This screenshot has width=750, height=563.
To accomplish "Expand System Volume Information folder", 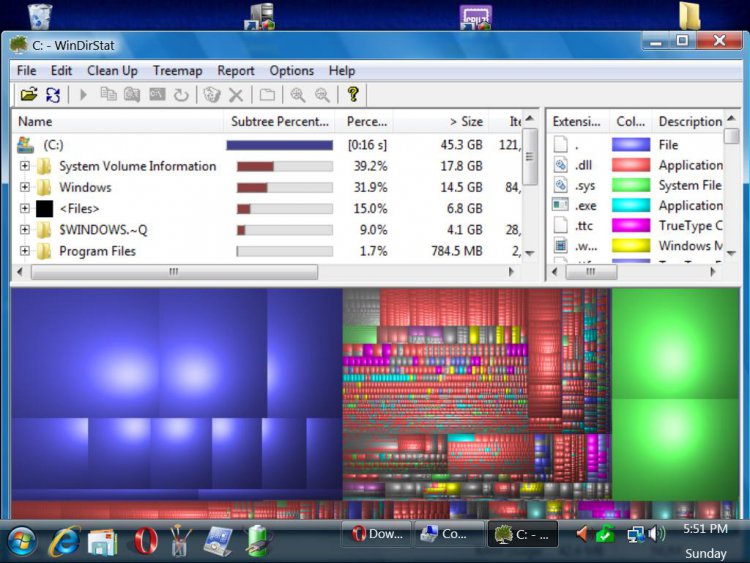I will [24, 166].
